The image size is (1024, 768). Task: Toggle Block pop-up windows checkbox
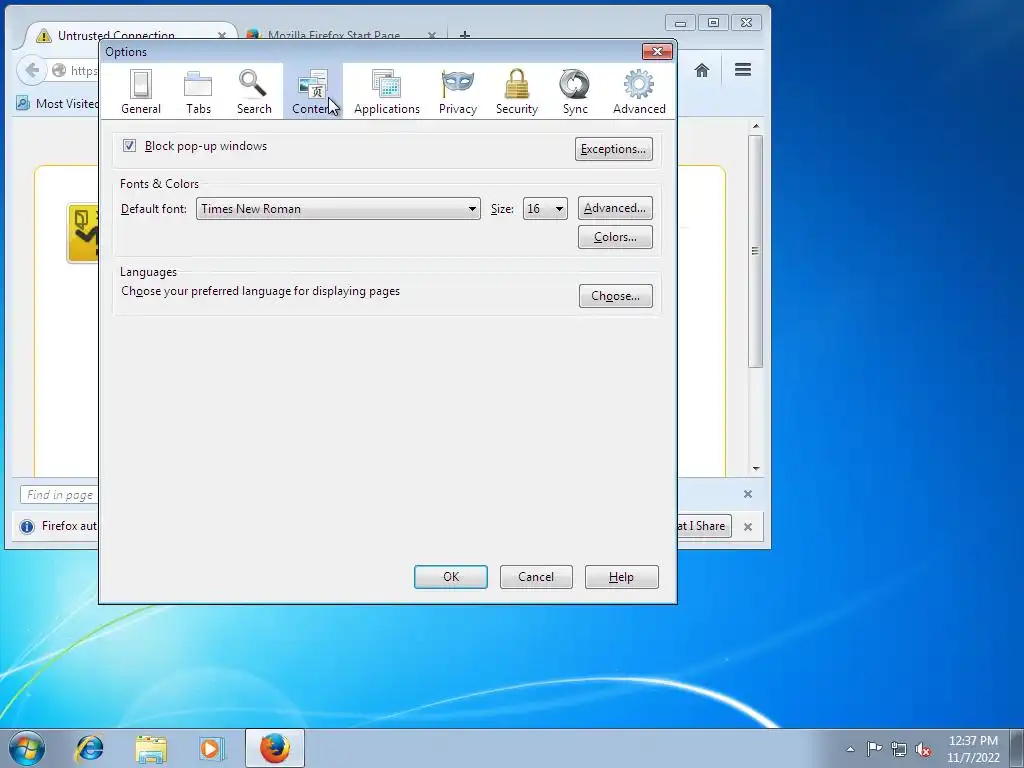point(129,146)
